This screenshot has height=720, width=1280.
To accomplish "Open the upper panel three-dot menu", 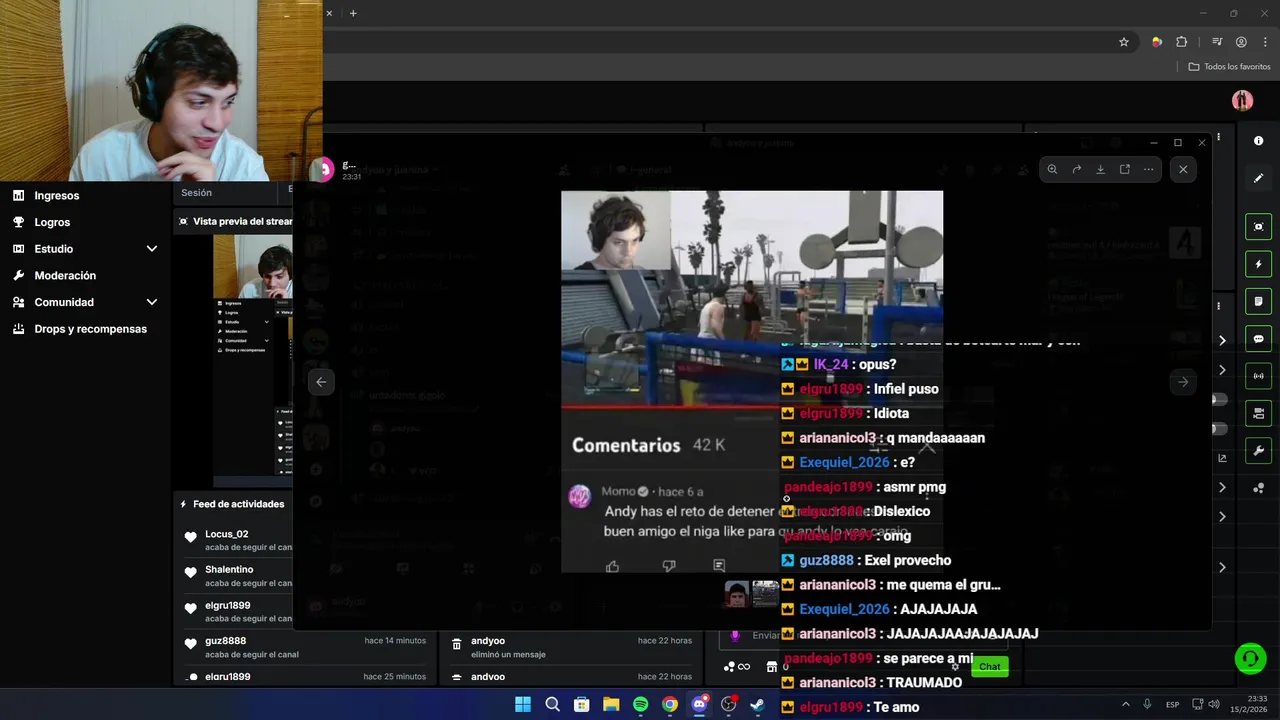I will tap(1218, 137).
